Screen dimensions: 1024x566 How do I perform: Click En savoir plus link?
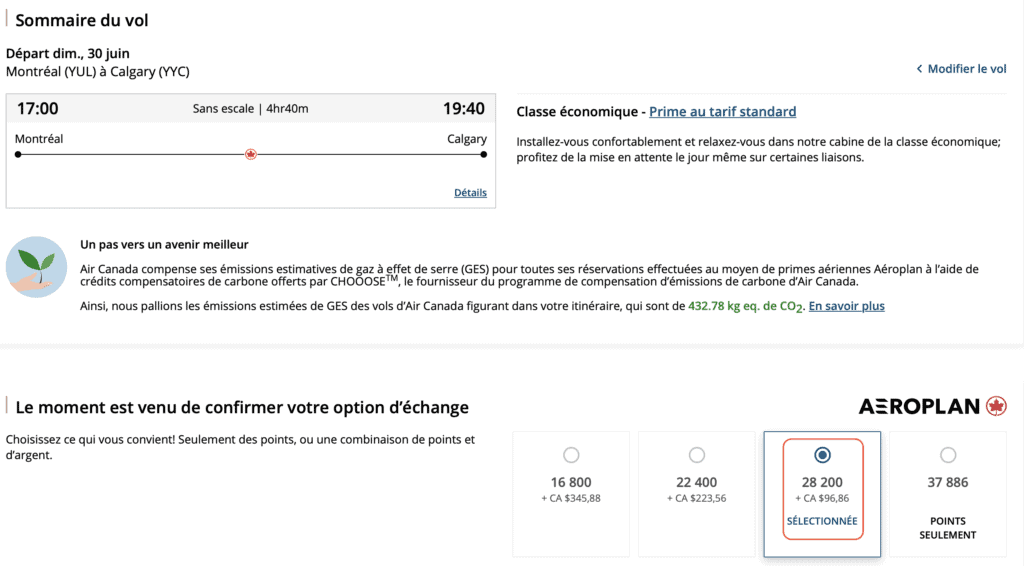pyautogui.click(x=846, y=306)
